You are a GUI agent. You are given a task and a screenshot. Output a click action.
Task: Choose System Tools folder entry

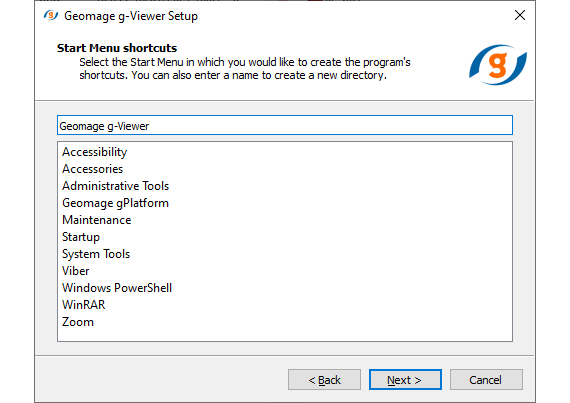click(x=96, y=254)
